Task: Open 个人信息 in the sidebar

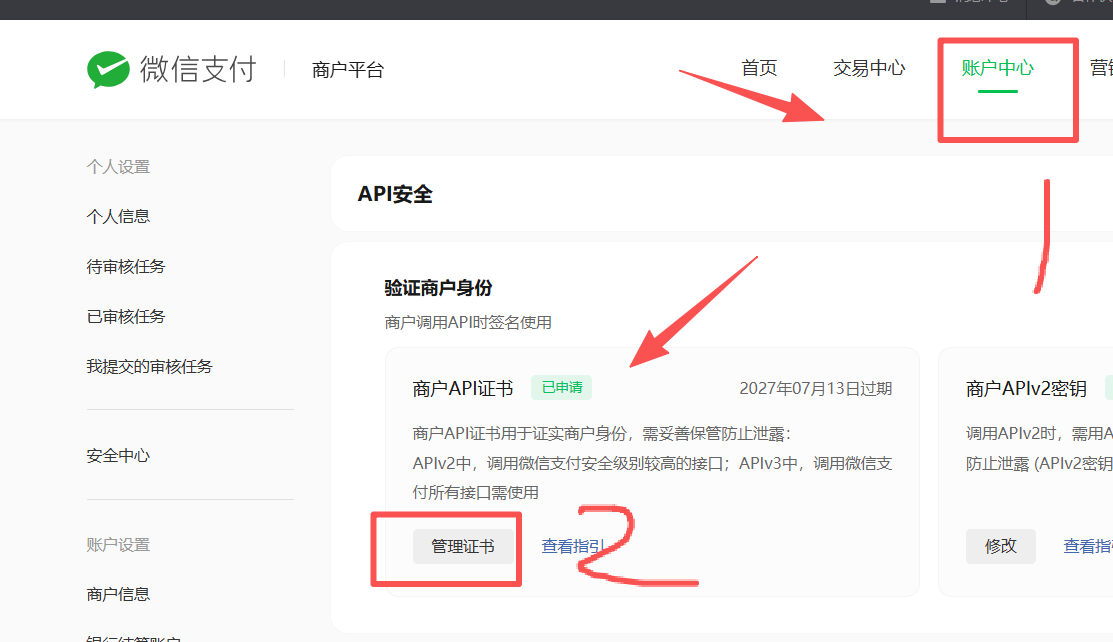Action: tap(118, 216)
